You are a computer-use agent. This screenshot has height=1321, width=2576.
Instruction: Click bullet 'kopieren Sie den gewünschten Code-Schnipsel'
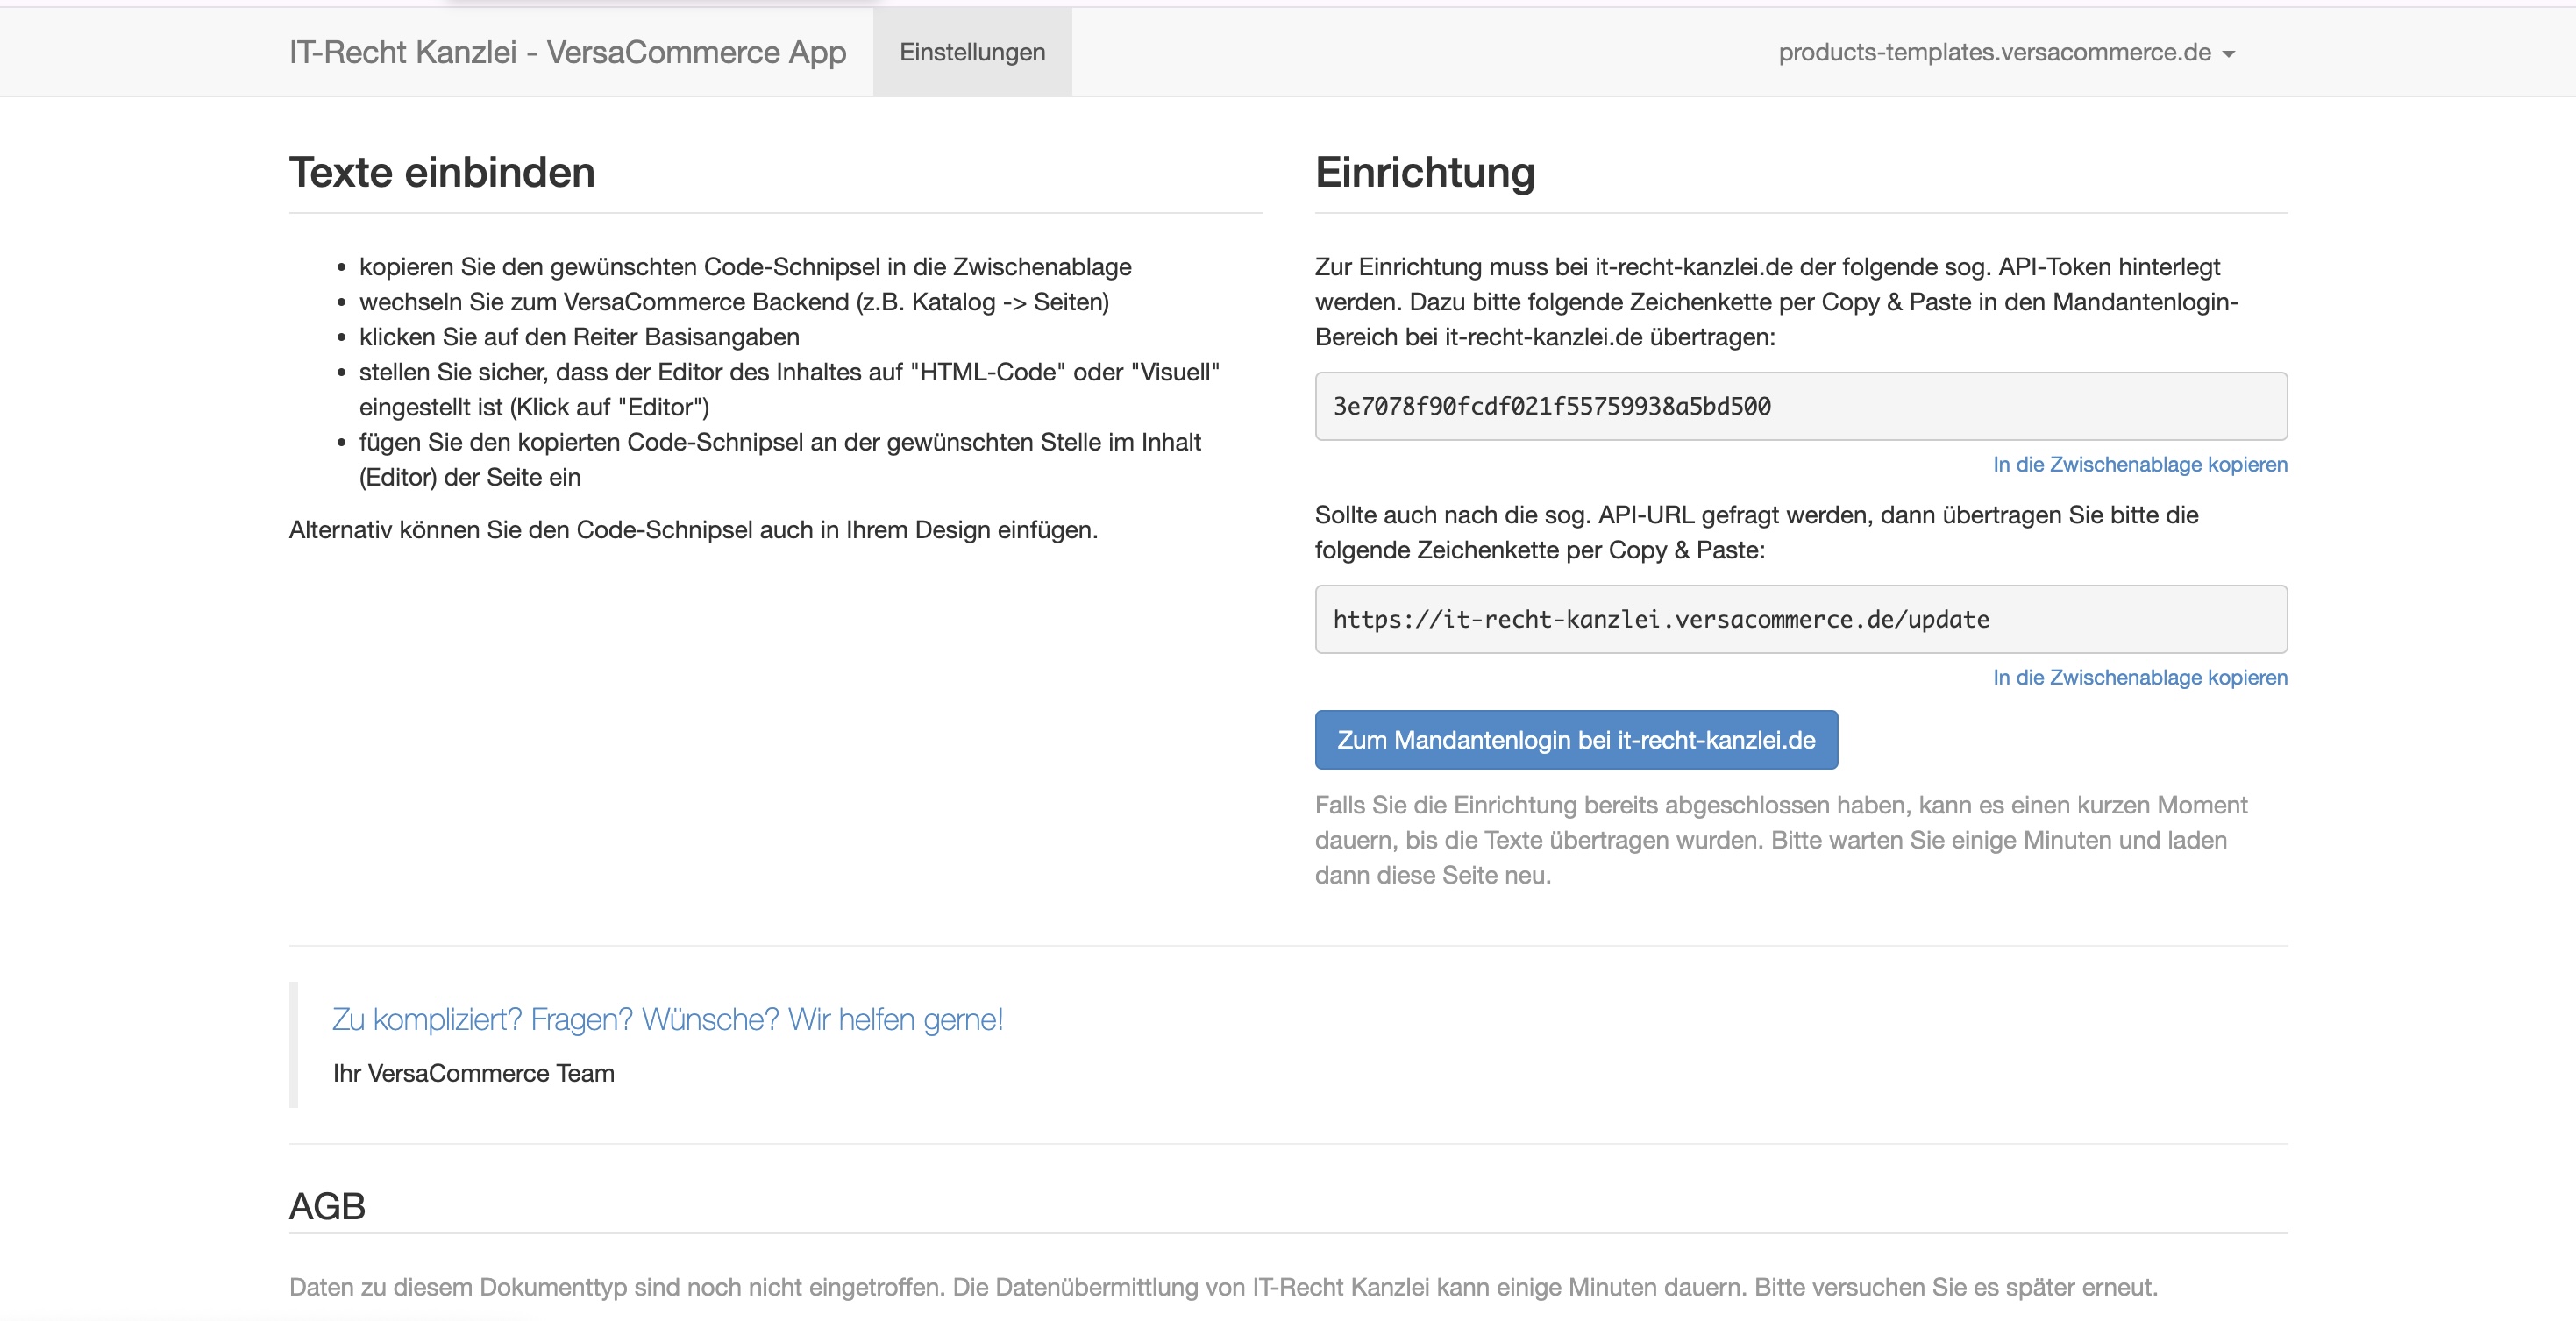pos(745,267)
